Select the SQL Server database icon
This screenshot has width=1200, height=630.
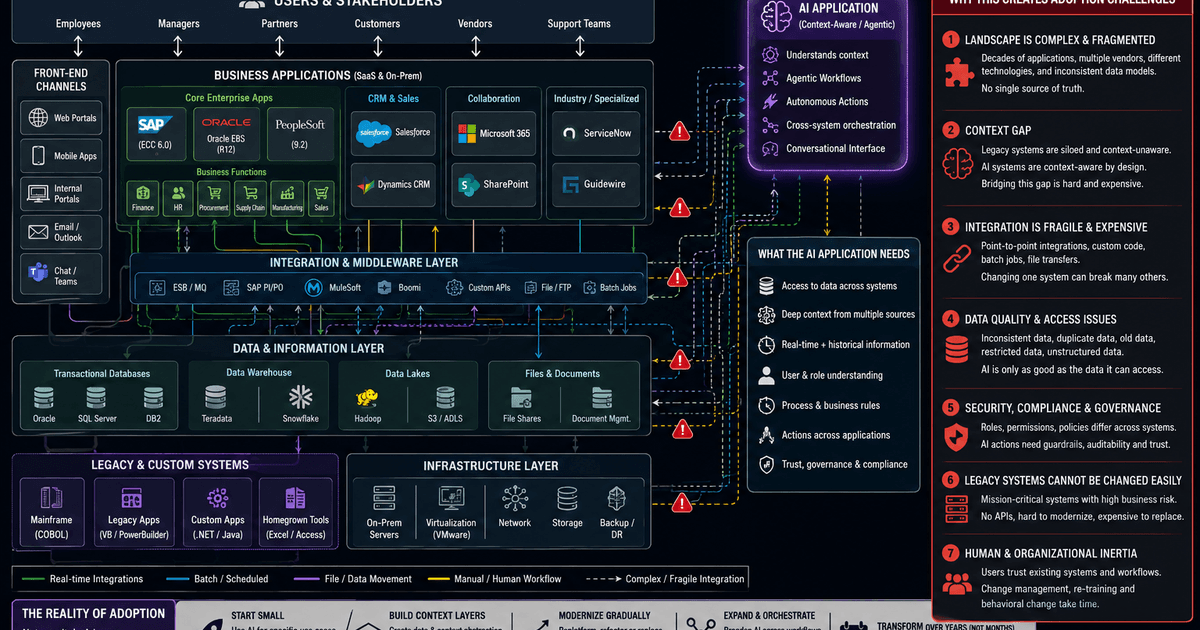[x=97, y=397]
